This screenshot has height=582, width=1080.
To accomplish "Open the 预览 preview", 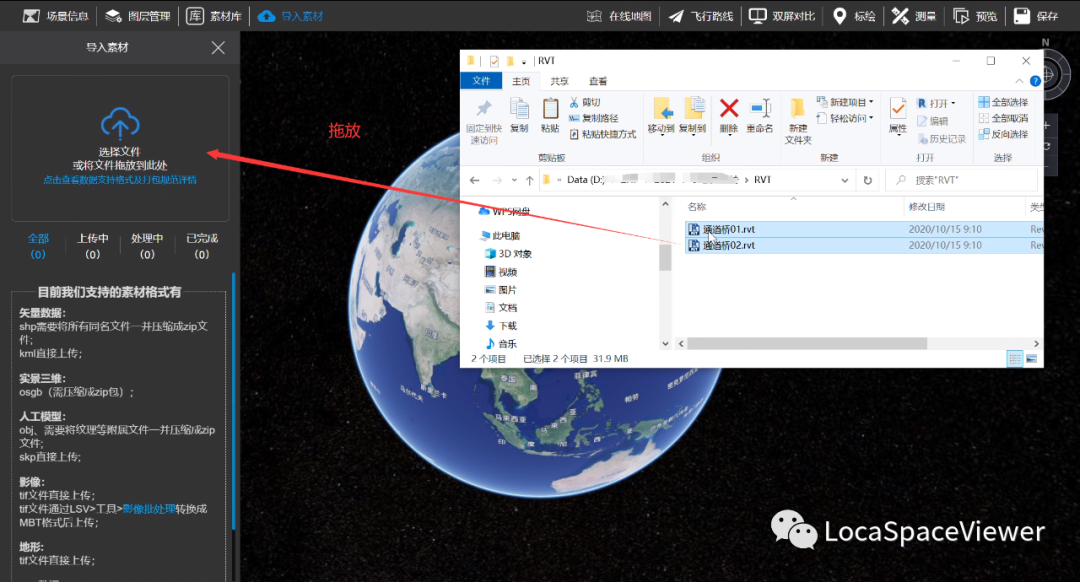I will (975, 16).
